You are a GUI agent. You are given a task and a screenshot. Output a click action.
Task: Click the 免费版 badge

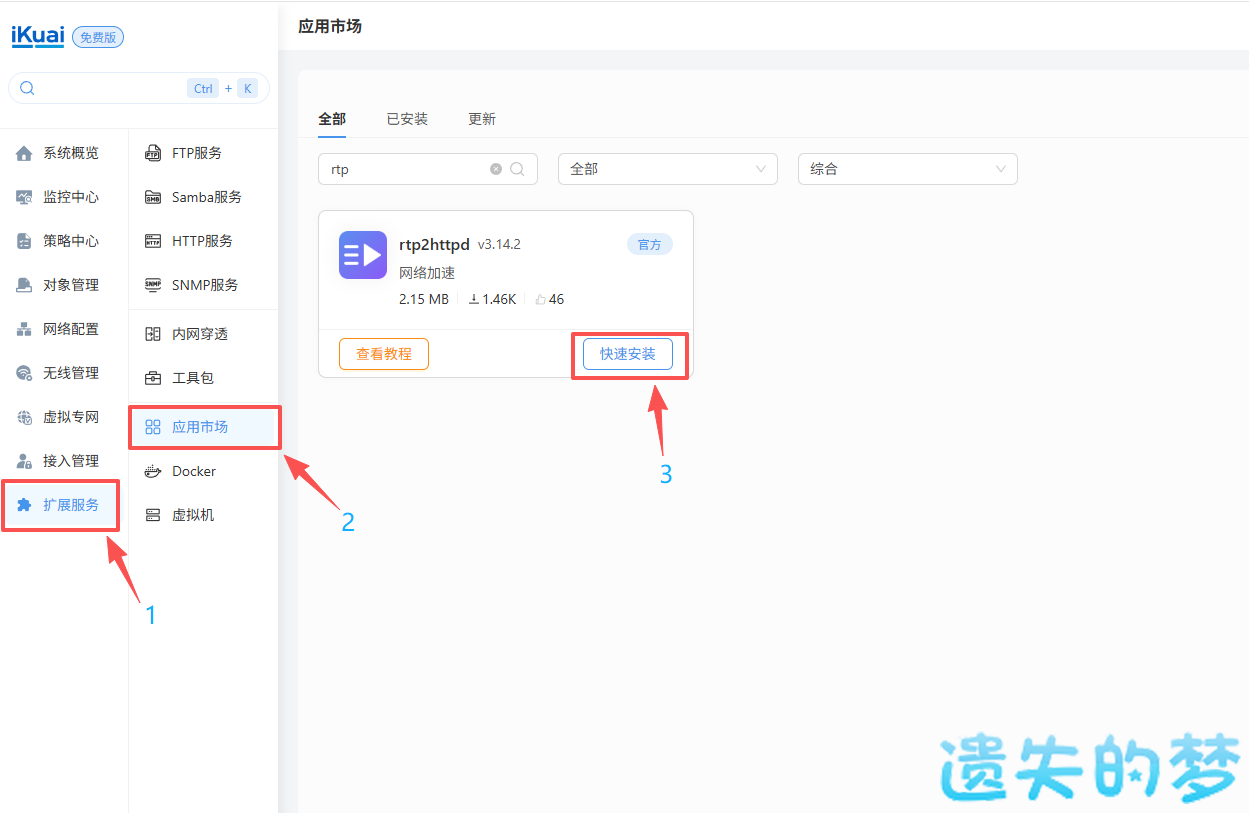click(98, 37)
